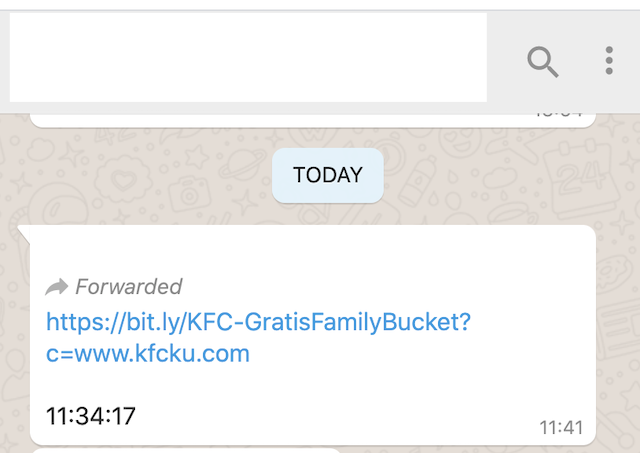Open the three-dot more options menu
640x453 pixels.
(x=609, y=61)
